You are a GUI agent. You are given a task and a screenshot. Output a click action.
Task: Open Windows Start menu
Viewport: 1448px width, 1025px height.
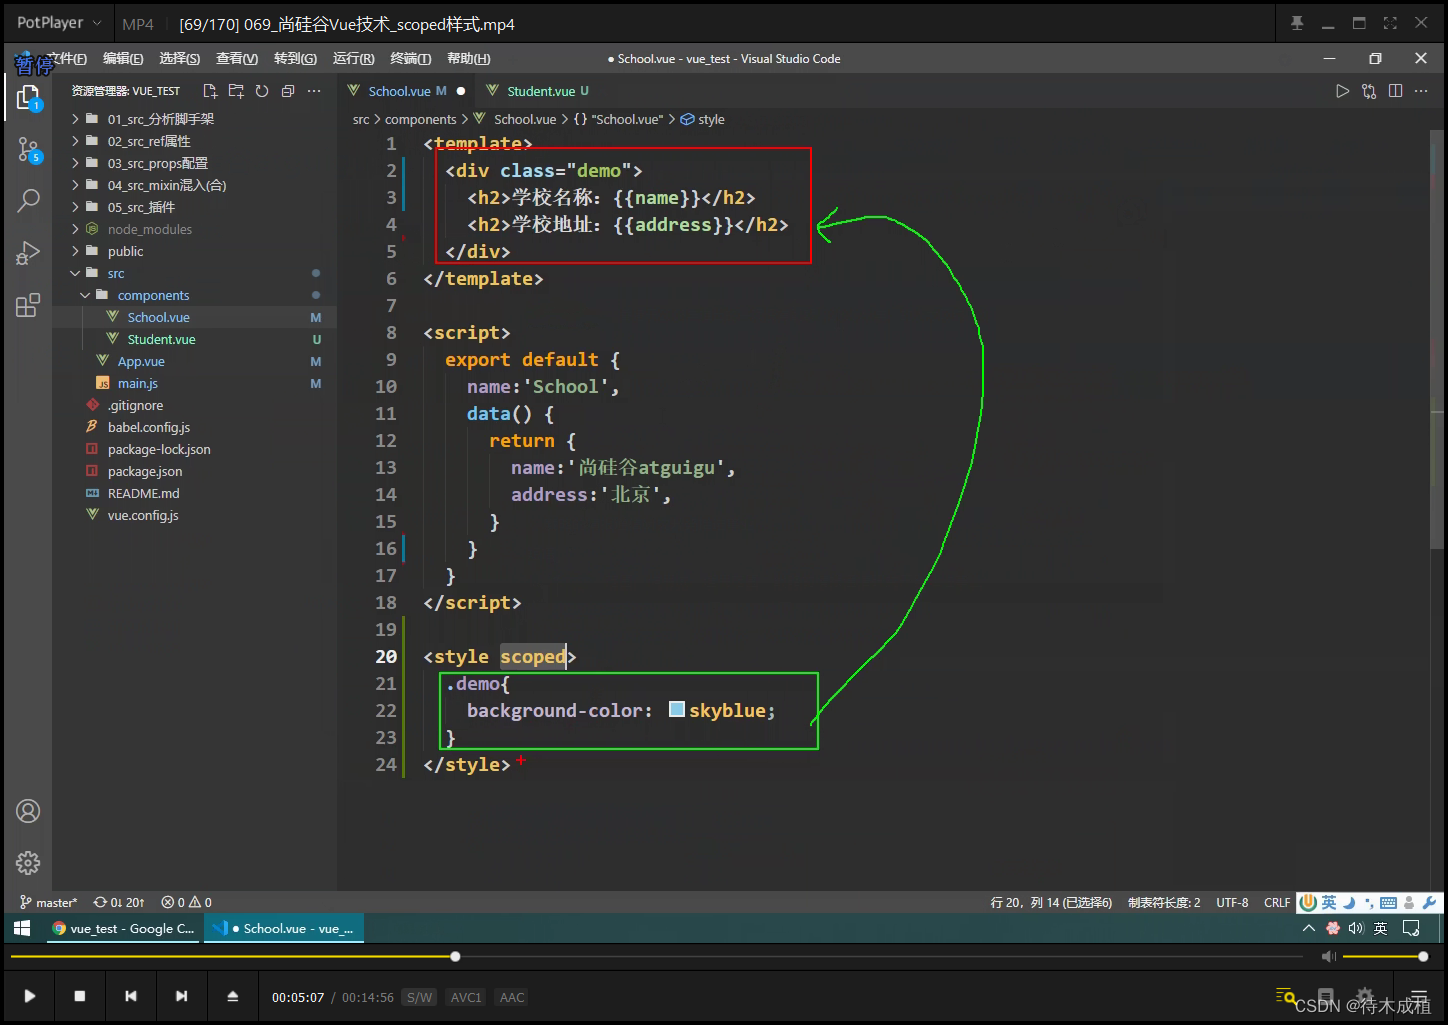point(22,928)
